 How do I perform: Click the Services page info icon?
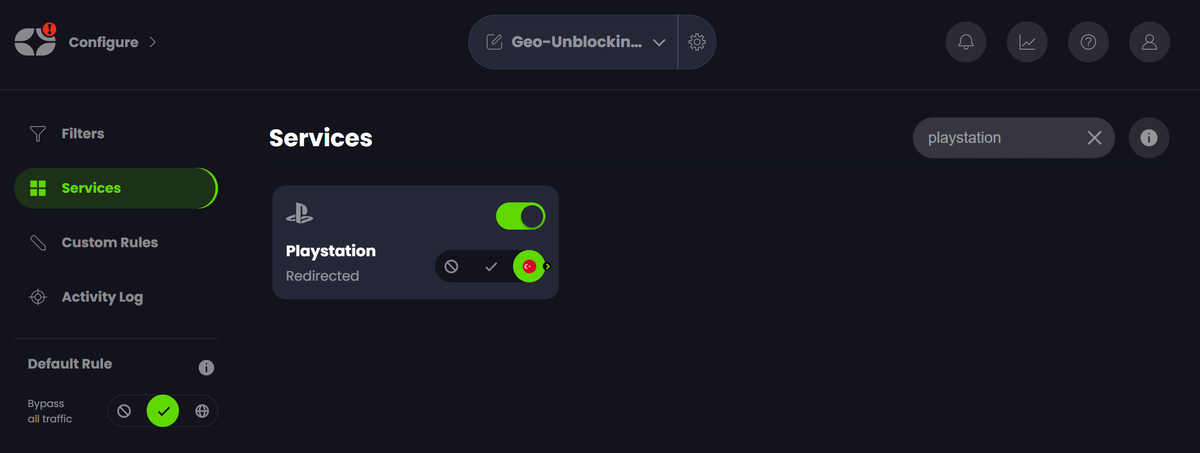click(1149, 138)
